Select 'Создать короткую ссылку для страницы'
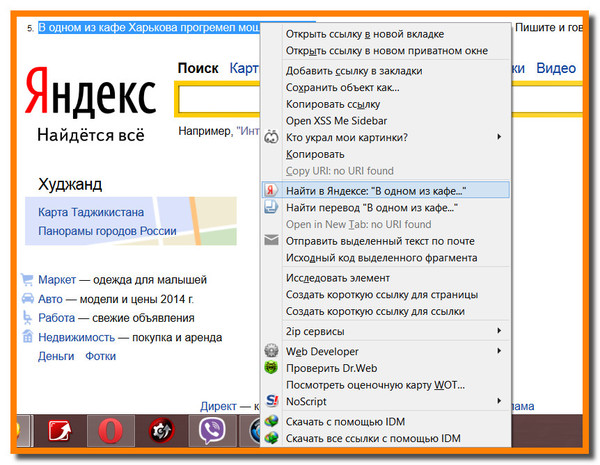Image resolution: width=600 pixels, height=465 pixels. (382, 295)
